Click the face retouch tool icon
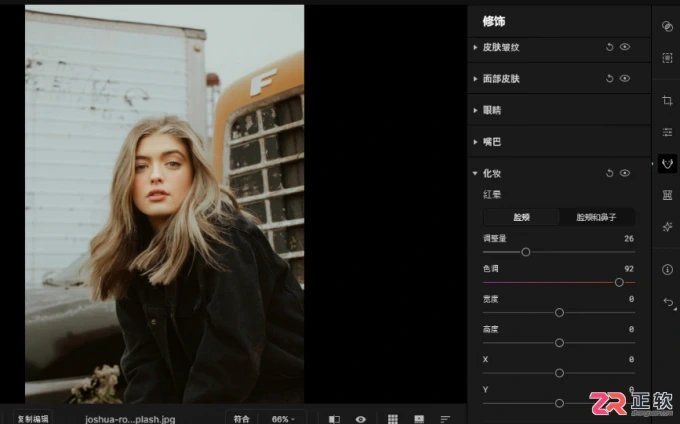 (x=667, y=163)
